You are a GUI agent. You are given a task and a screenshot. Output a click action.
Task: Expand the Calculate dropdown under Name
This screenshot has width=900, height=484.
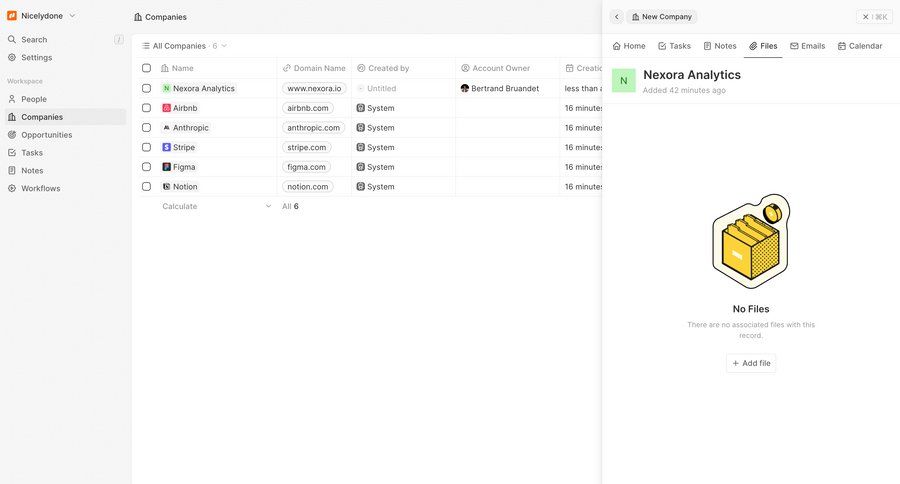coord(216,206)
